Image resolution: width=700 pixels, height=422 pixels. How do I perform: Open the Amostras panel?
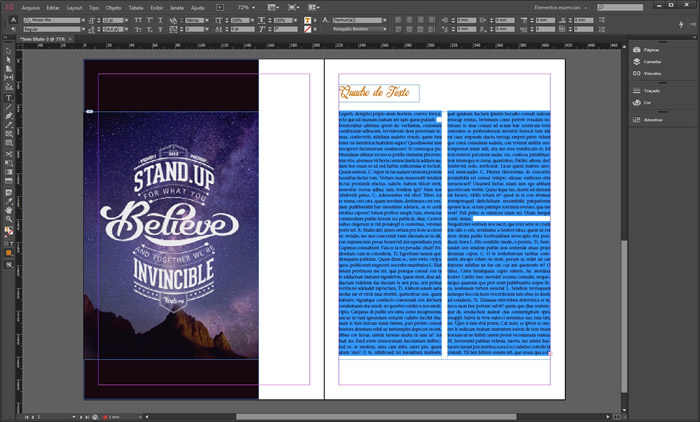652,119
